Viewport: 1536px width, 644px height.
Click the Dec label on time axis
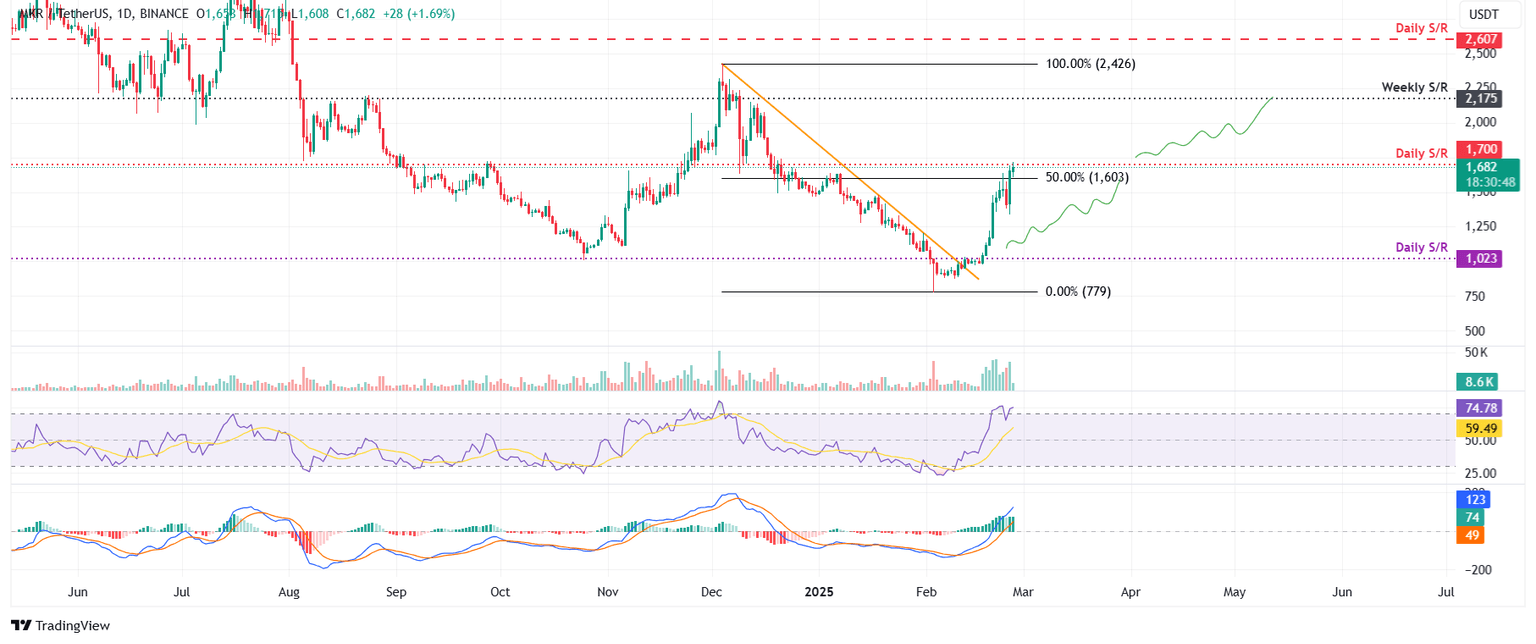(x=712, y=592)
